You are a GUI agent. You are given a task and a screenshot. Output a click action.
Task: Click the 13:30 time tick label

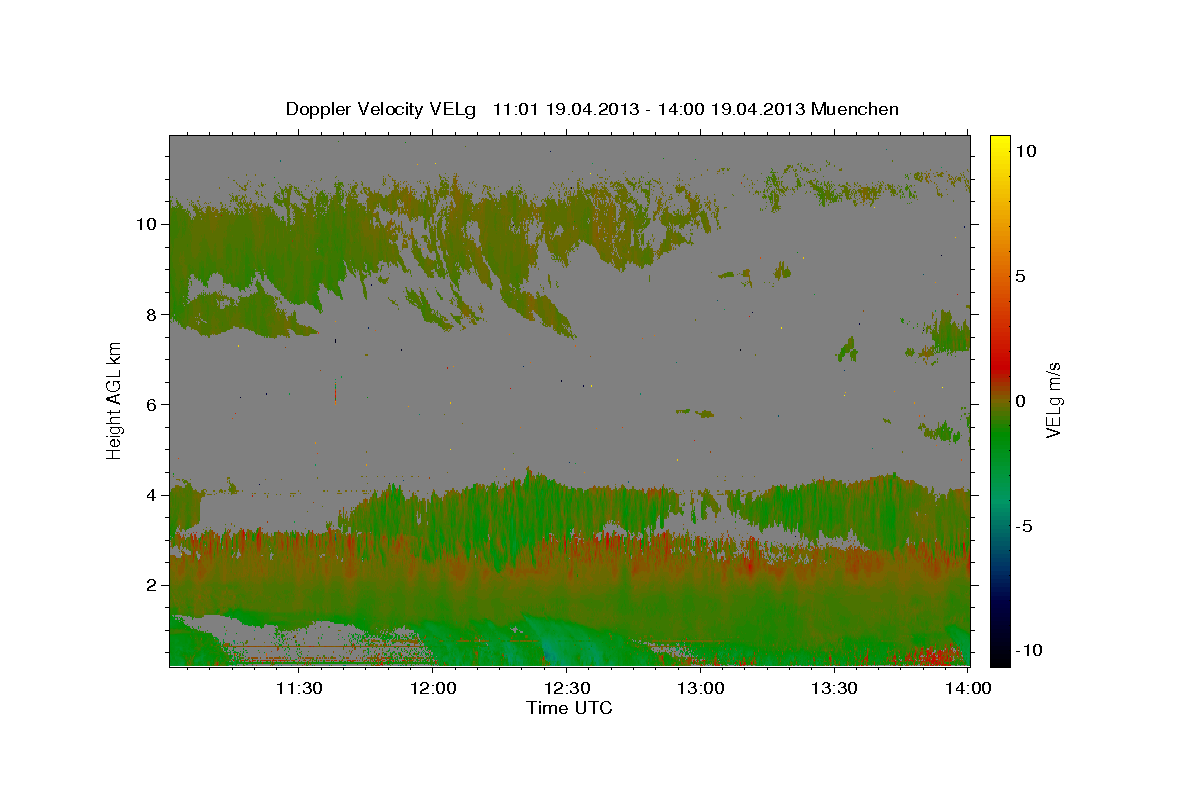pyautogui.click(x=835, y=688)
